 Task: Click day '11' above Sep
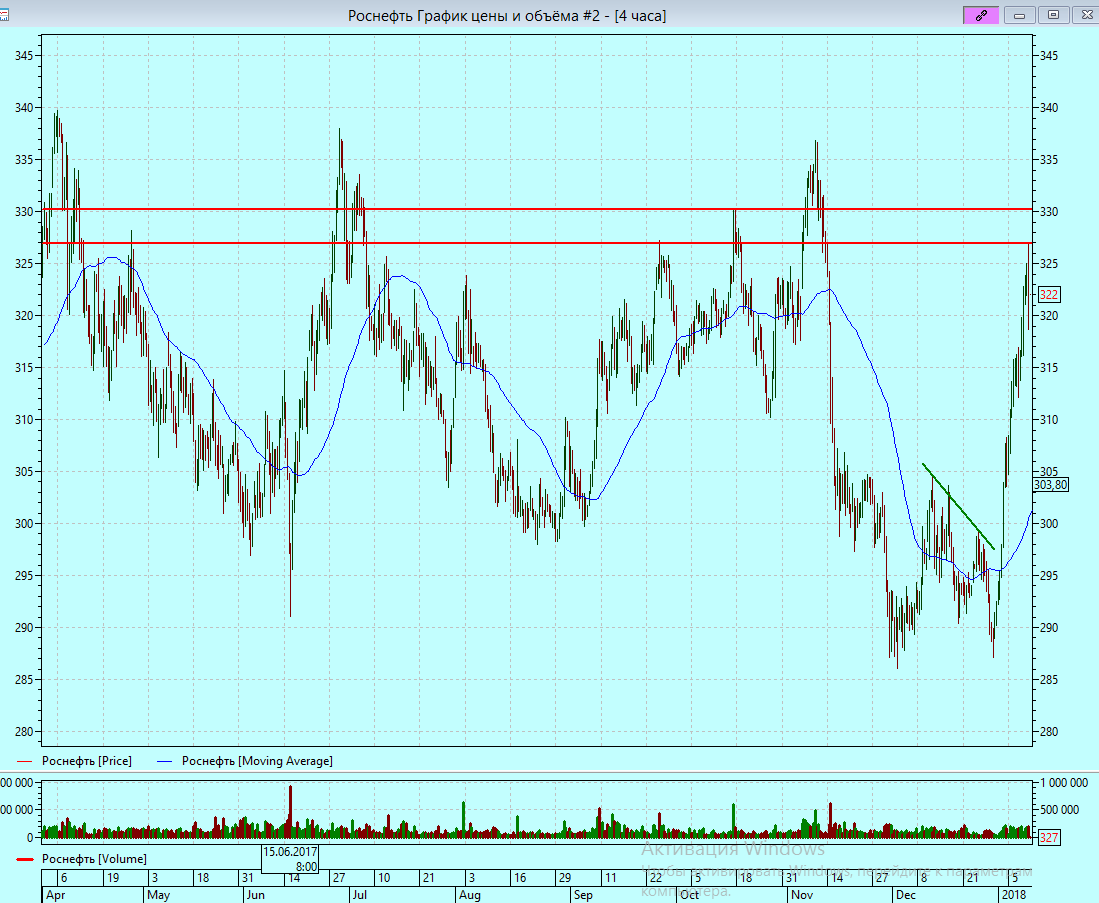(x=610, y=878)
